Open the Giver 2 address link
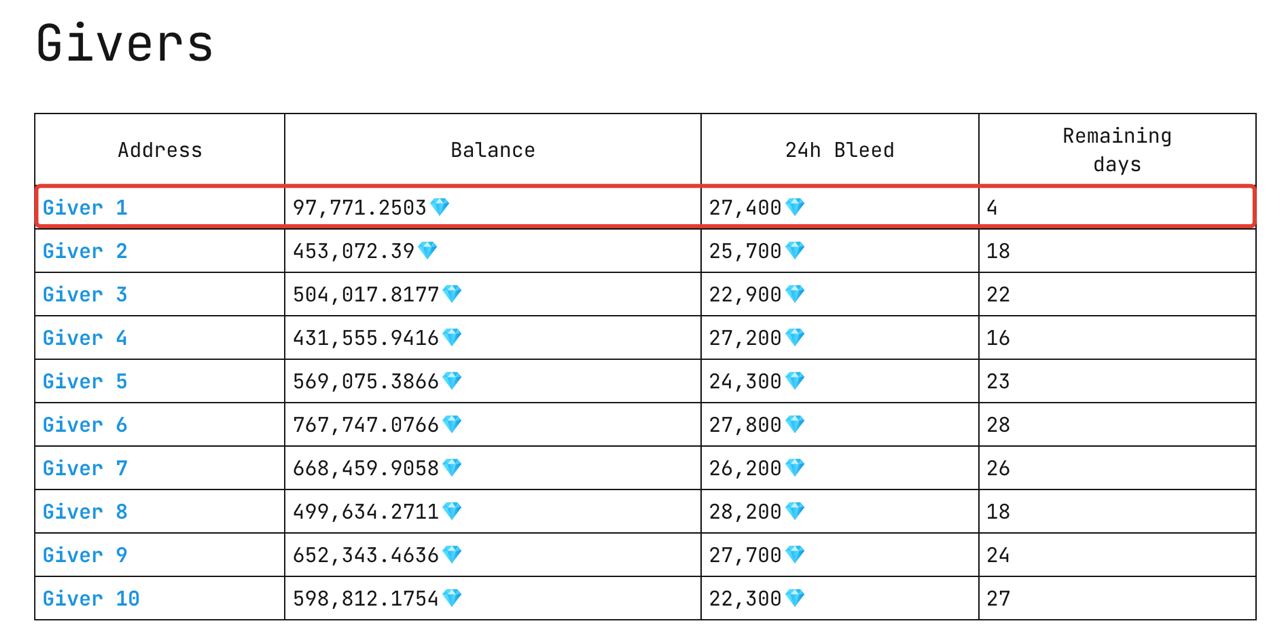 pyautogui.click(x=85, y=251)
